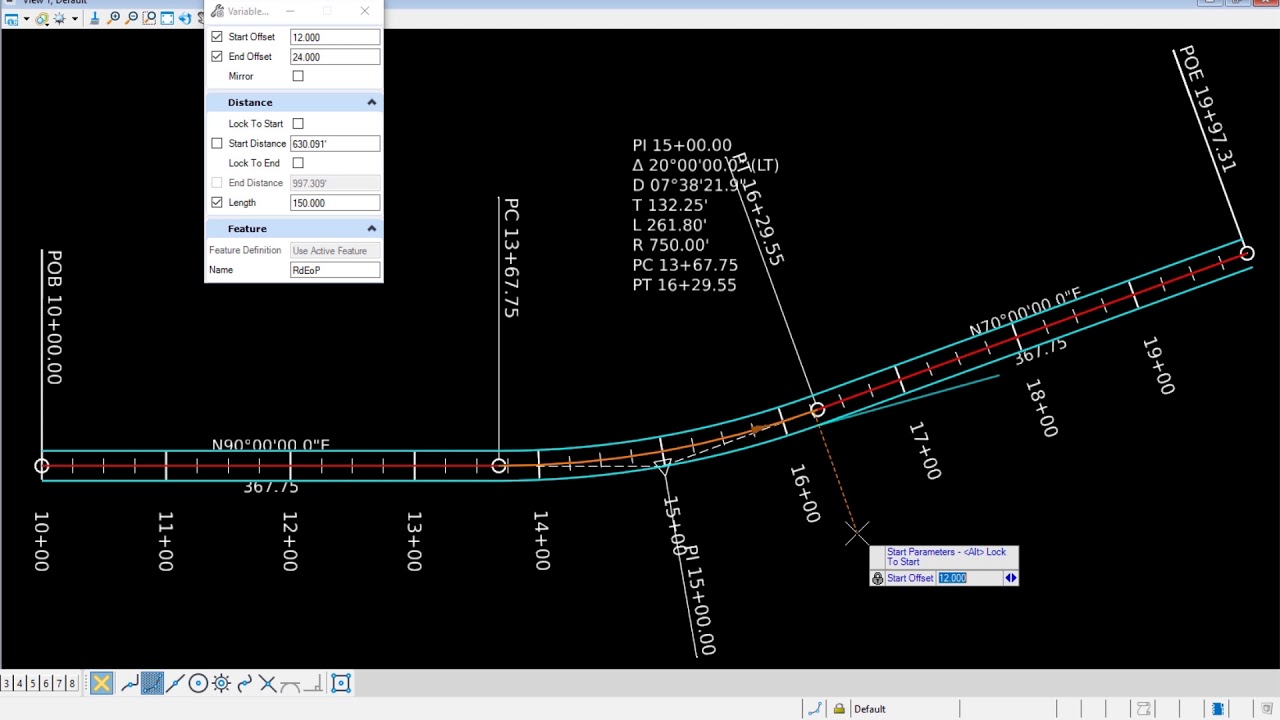Select the Rotate View tool
The width and height of the screenshot is (1280, 720).
tap(185, 19)
